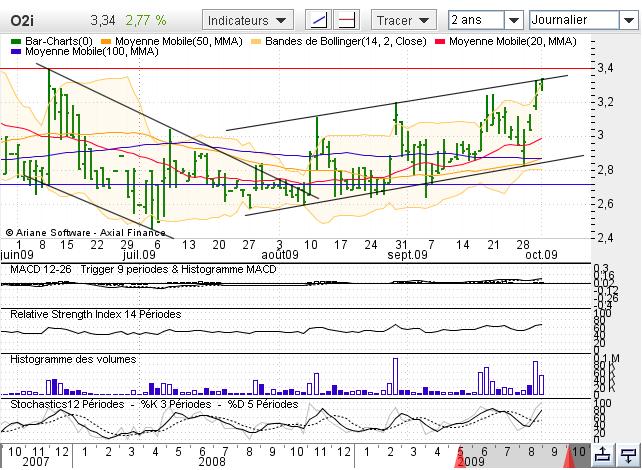
Task: Click 'Moyenne Mobile(50, MMA)' legend label
Action: (179, 41)
